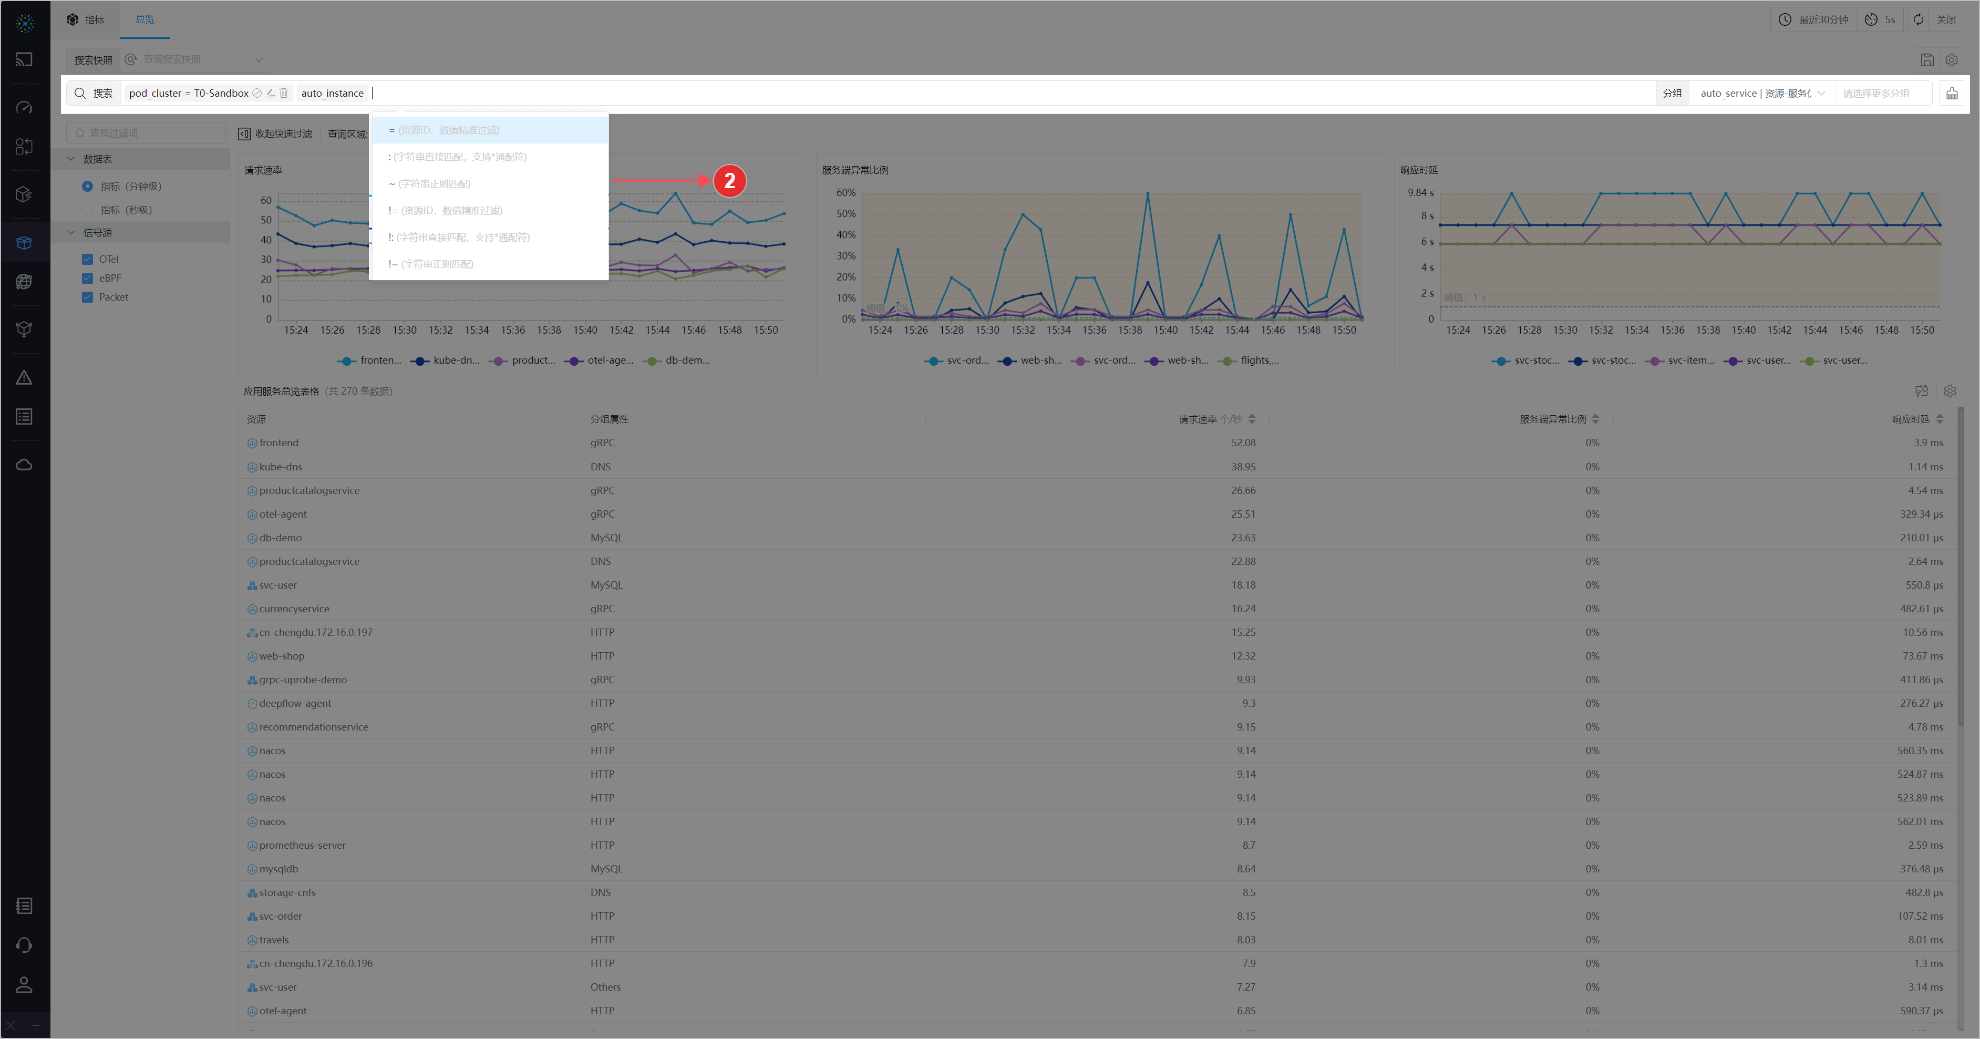Click the 收起快速过滤 button
1980x1039 pixels.
click(276, 134)
